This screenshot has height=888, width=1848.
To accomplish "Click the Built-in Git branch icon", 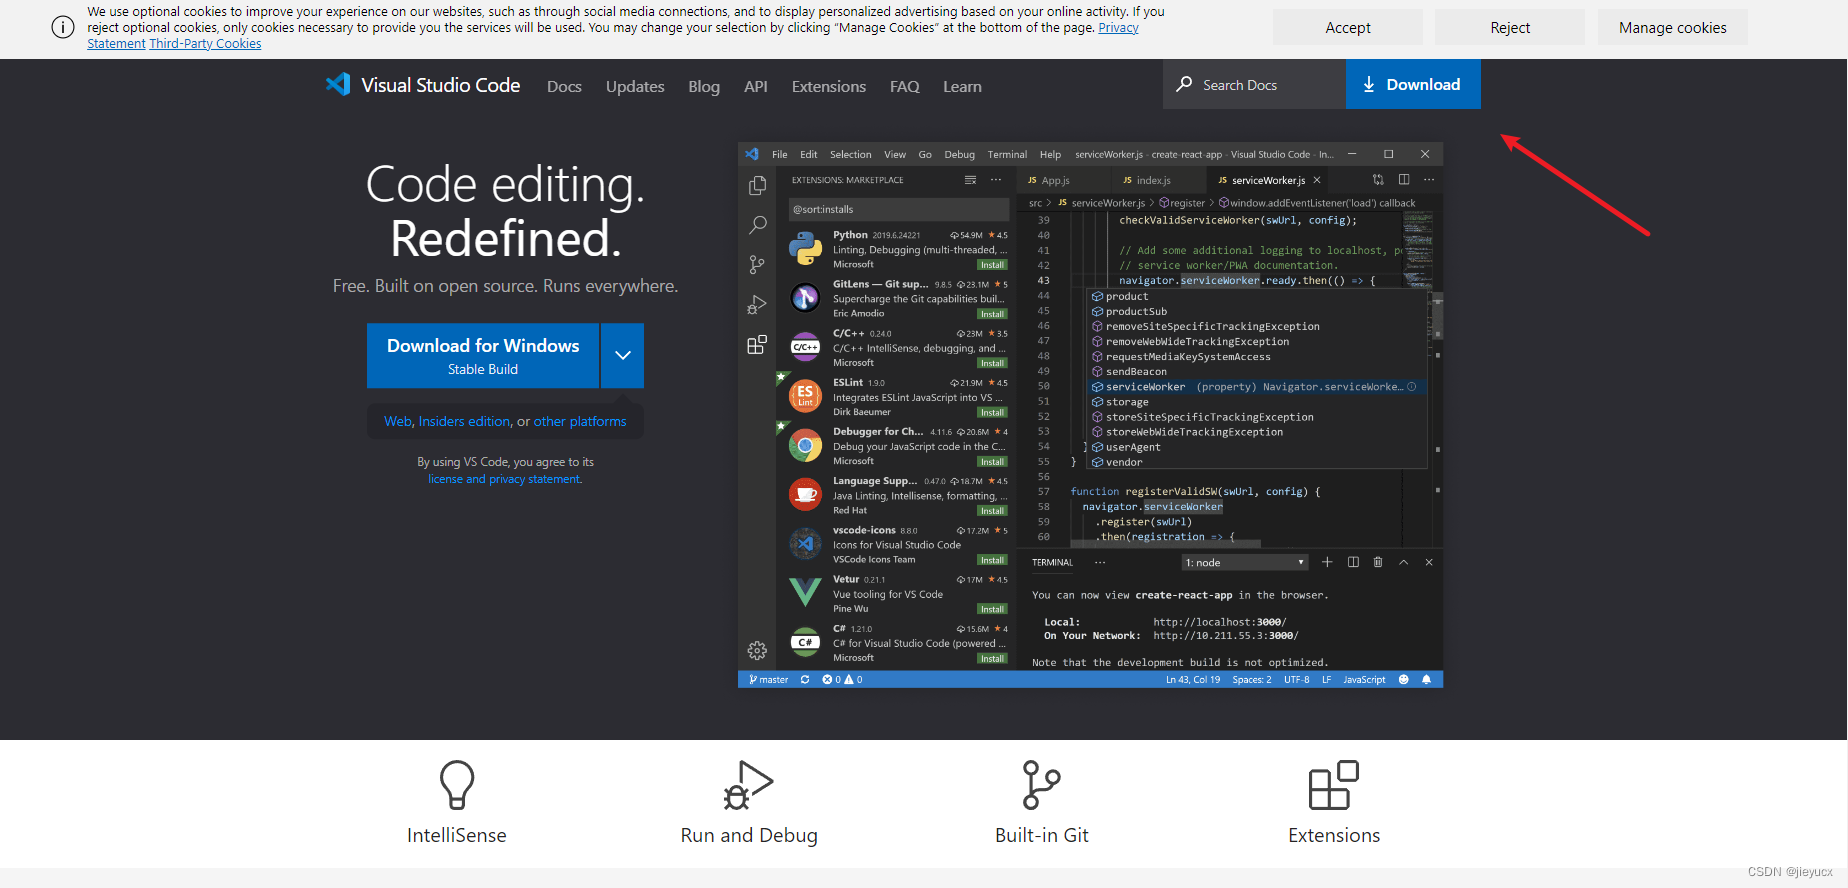I will [x=1041, y=785].
